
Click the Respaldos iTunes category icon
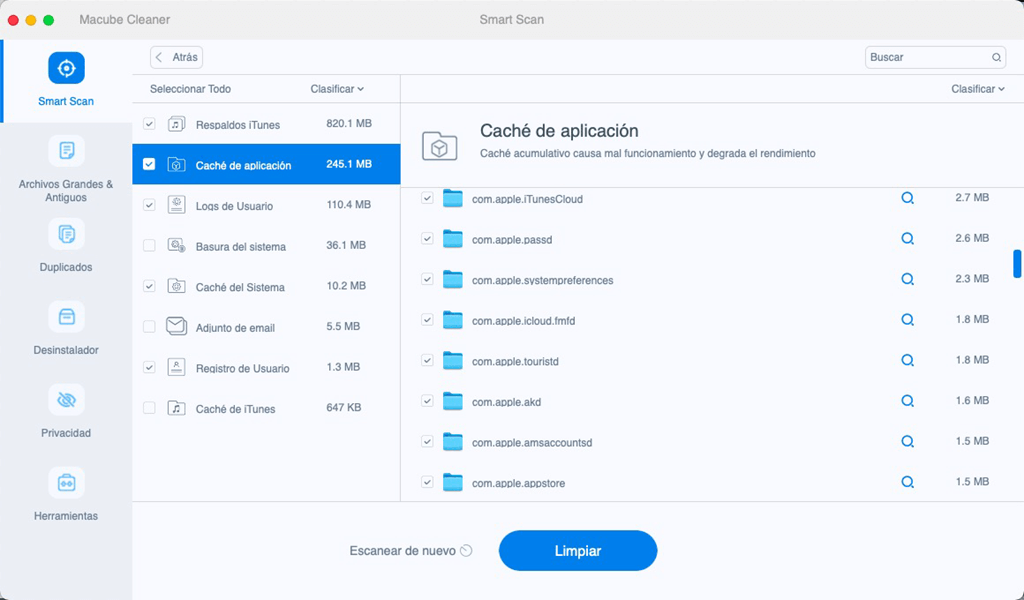pos(176,123)
